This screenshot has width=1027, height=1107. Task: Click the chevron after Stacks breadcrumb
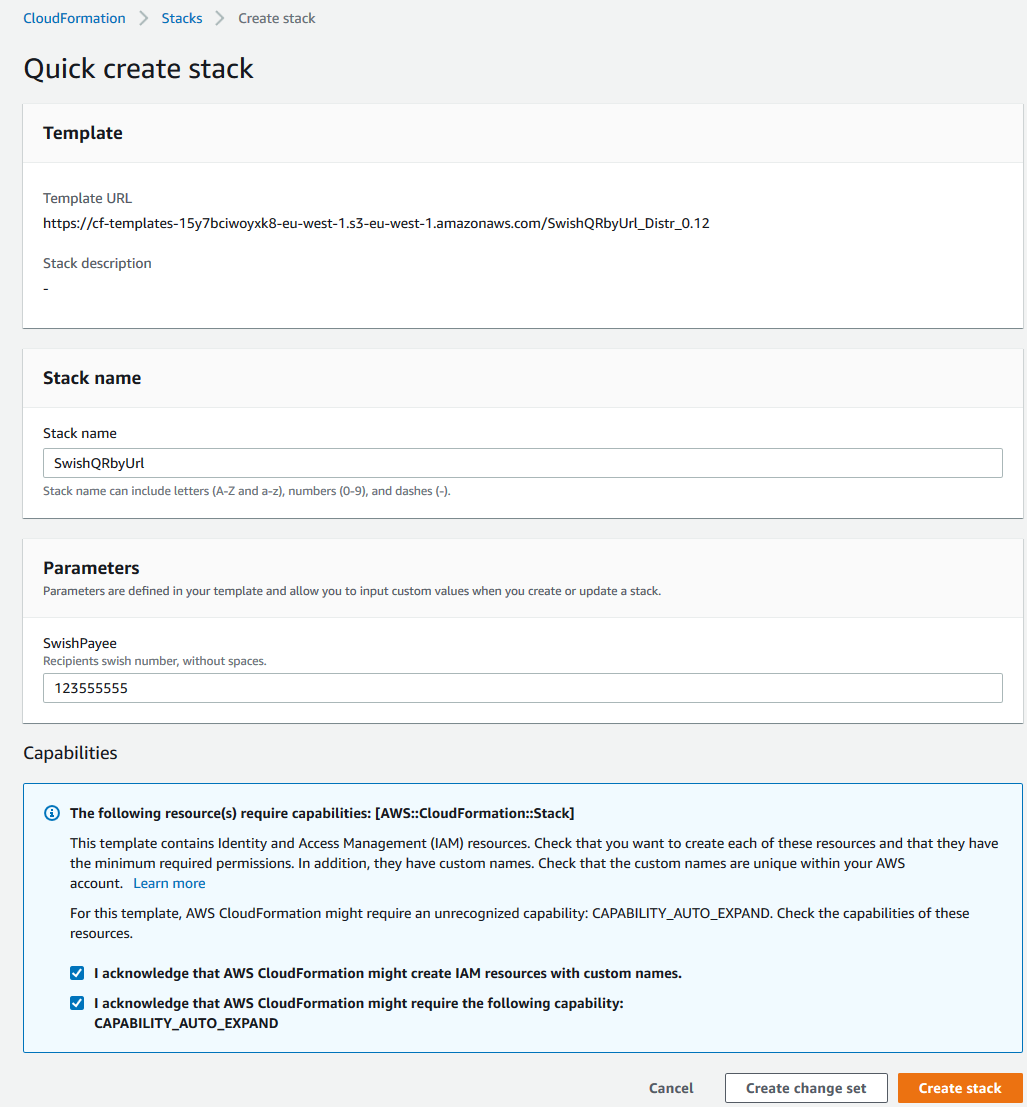[220, 18]
